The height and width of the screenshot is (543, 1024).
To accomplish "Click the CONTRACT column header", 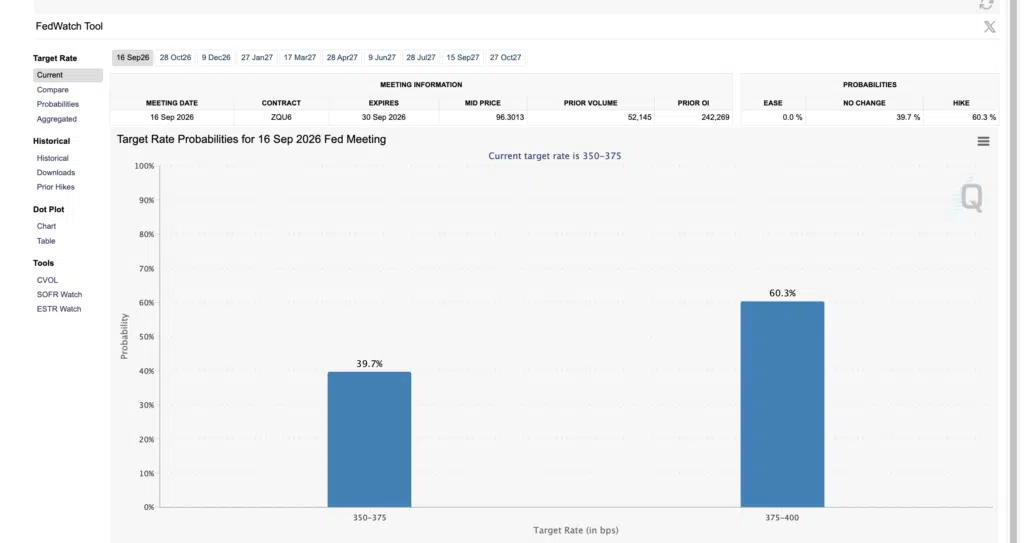I will coord(281,103).
